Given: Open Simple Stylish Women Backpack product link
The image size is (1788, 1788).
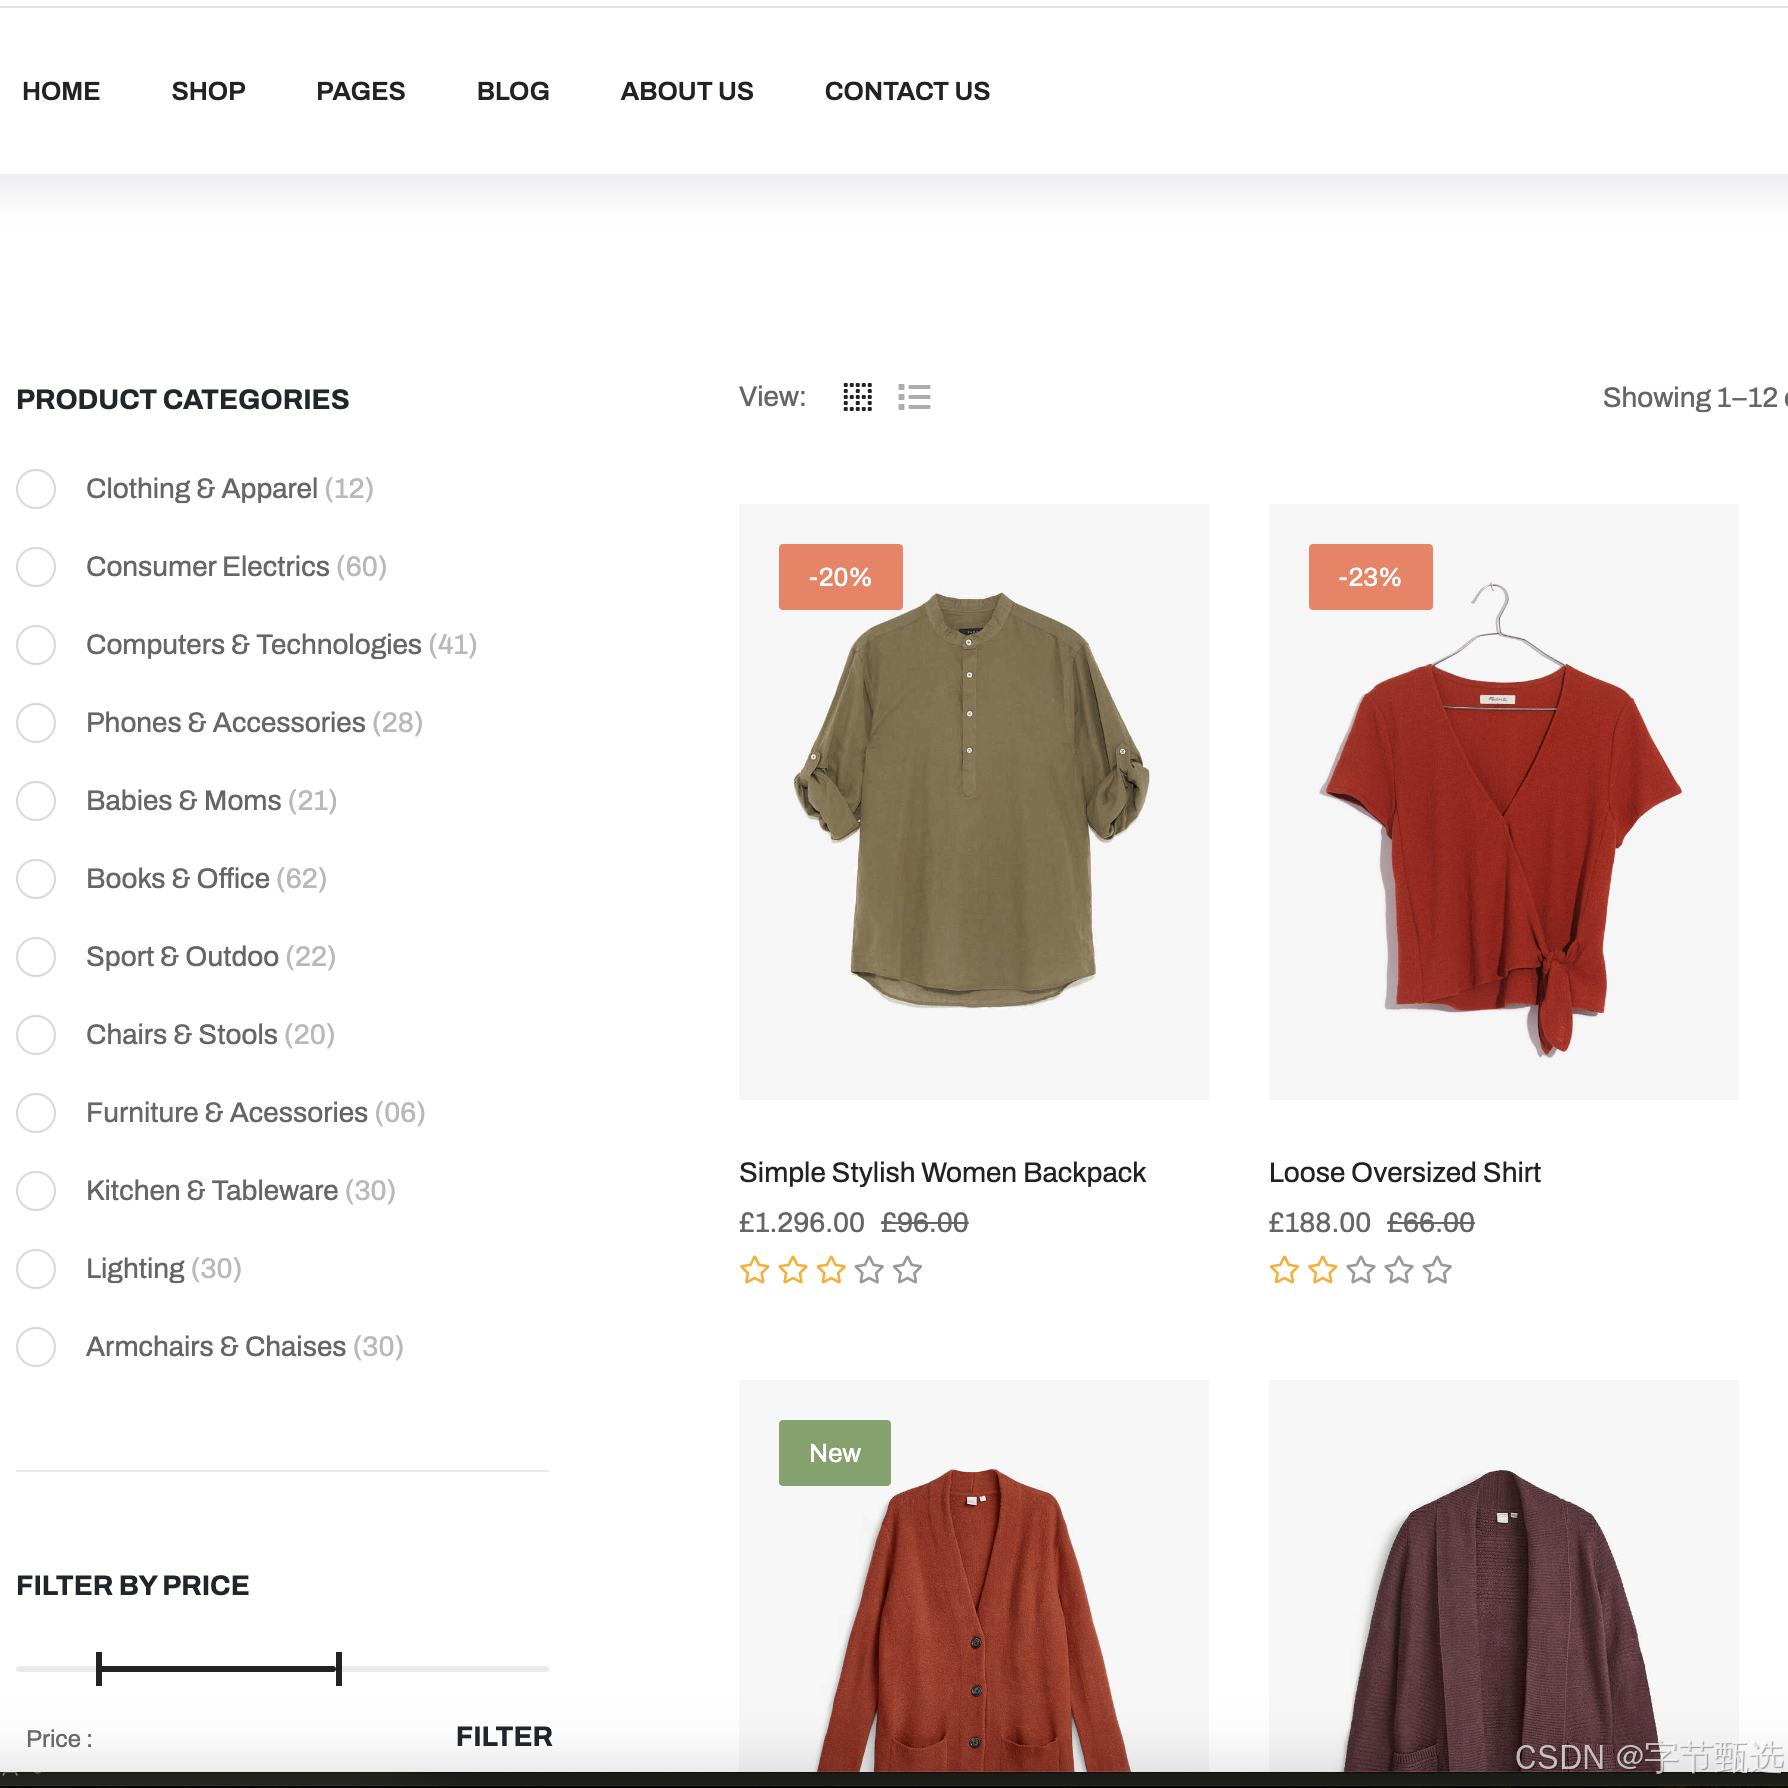Looking at the screenshot, I should coord(942,1172).
